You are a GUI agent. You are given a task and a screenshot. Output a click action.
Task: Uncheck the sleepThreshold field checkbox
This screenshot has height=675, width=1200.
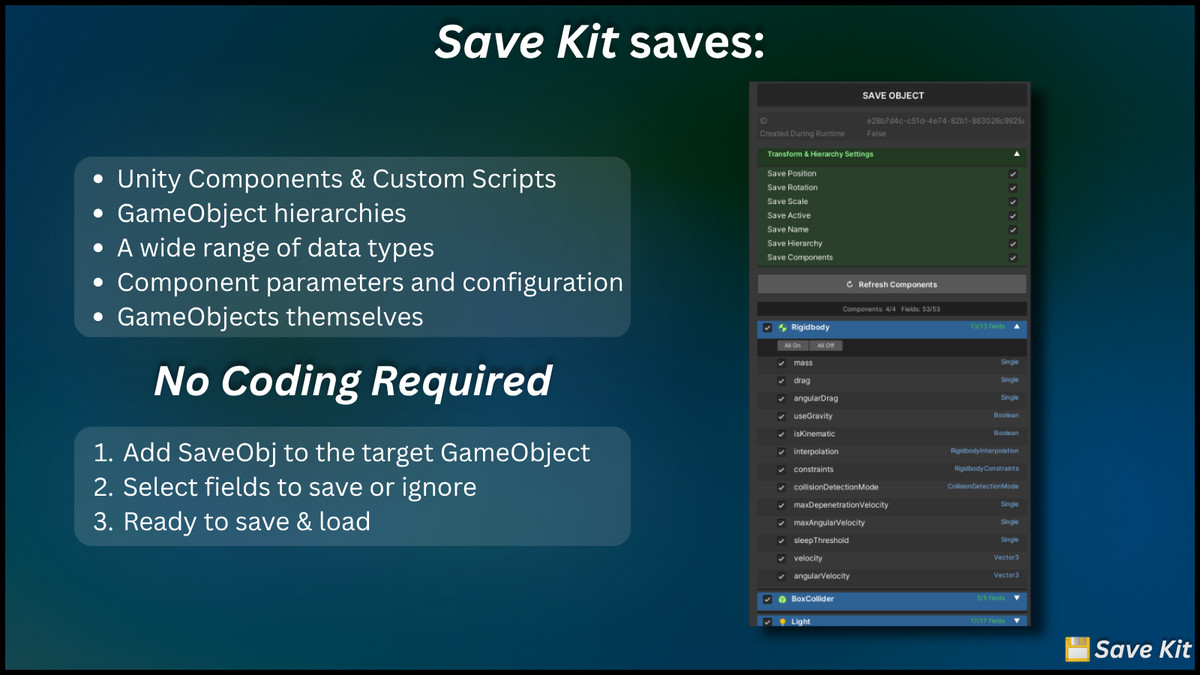781,541
